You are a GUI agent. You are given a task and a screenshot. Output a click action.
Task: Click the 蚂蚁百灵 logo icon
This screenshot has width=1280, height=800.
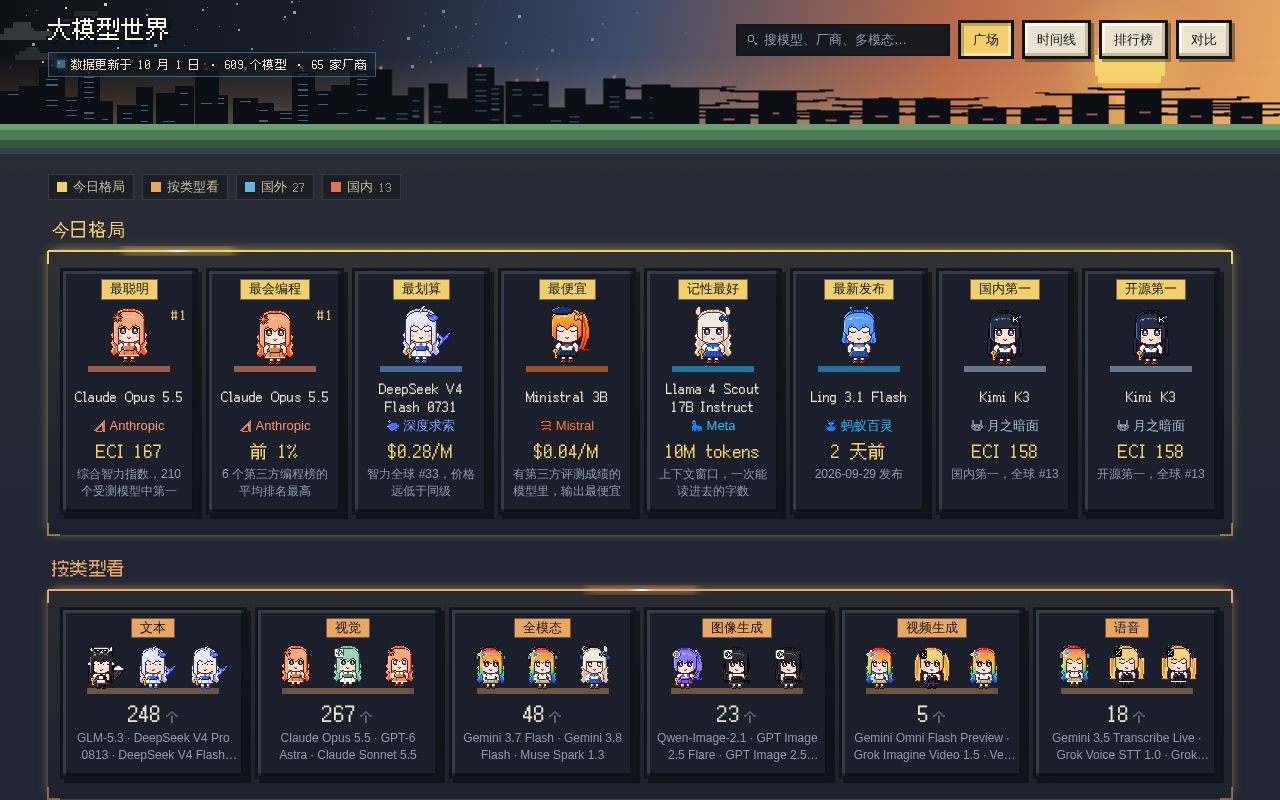831,426
